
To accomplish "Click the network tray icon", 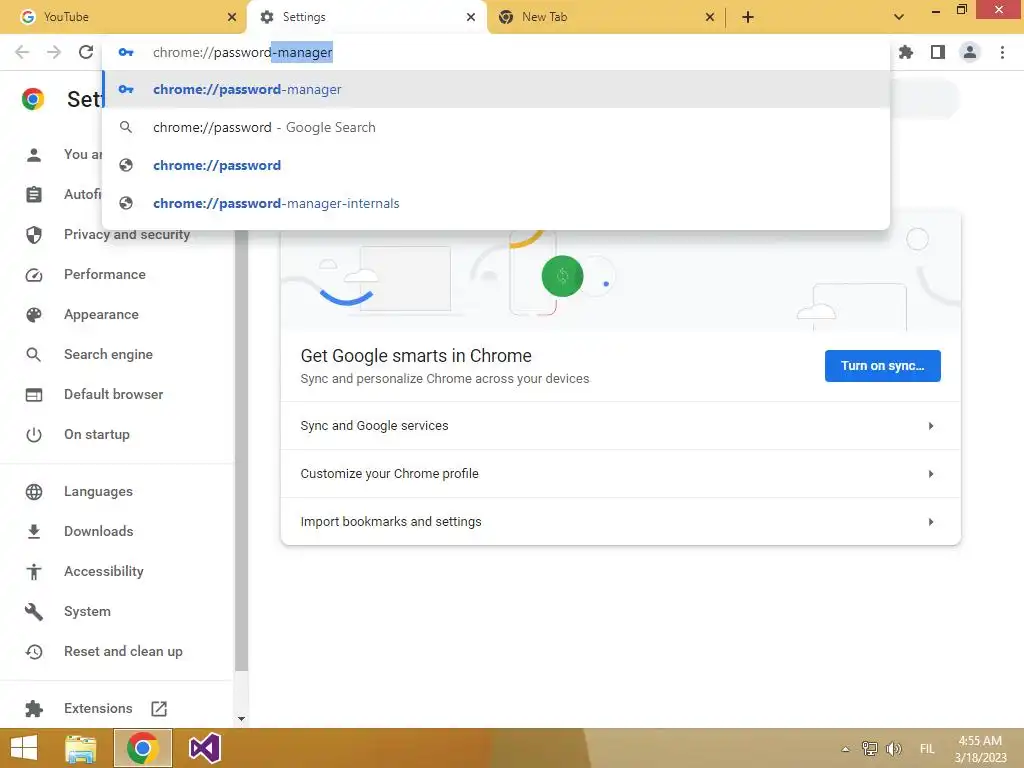I will tap(869, 748).
